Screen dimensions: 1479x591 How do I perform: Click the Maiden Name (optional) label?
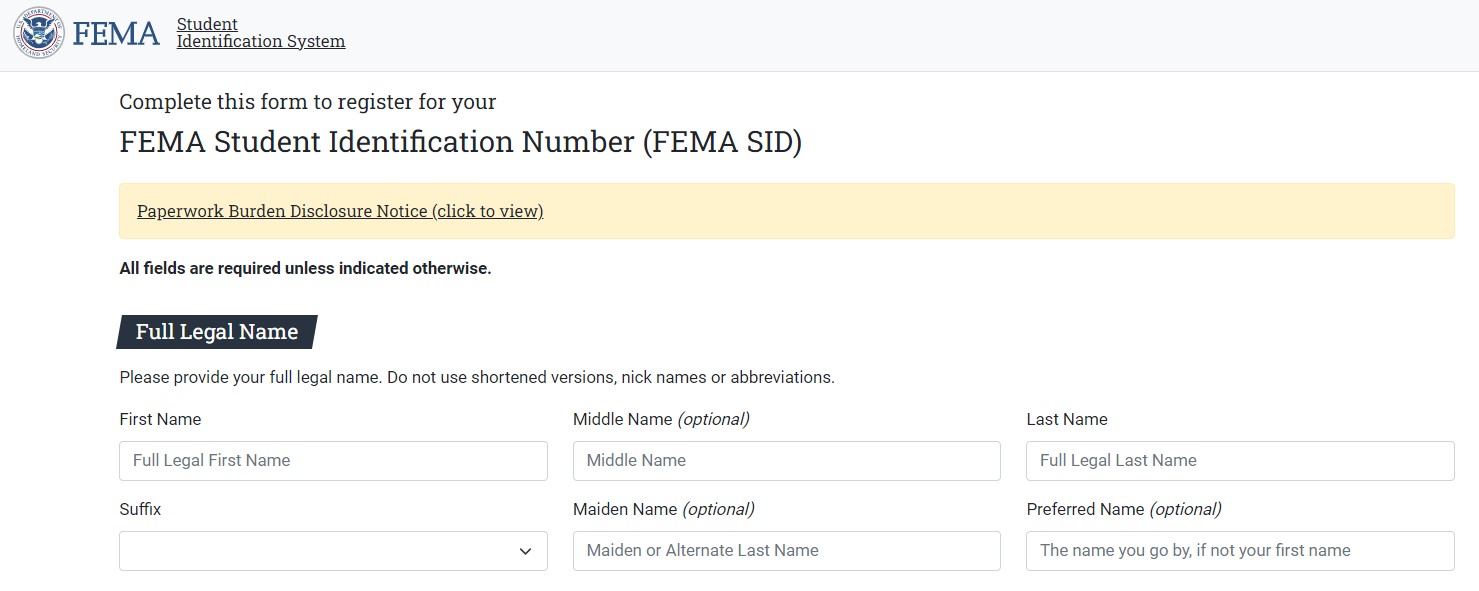[663, 509]
